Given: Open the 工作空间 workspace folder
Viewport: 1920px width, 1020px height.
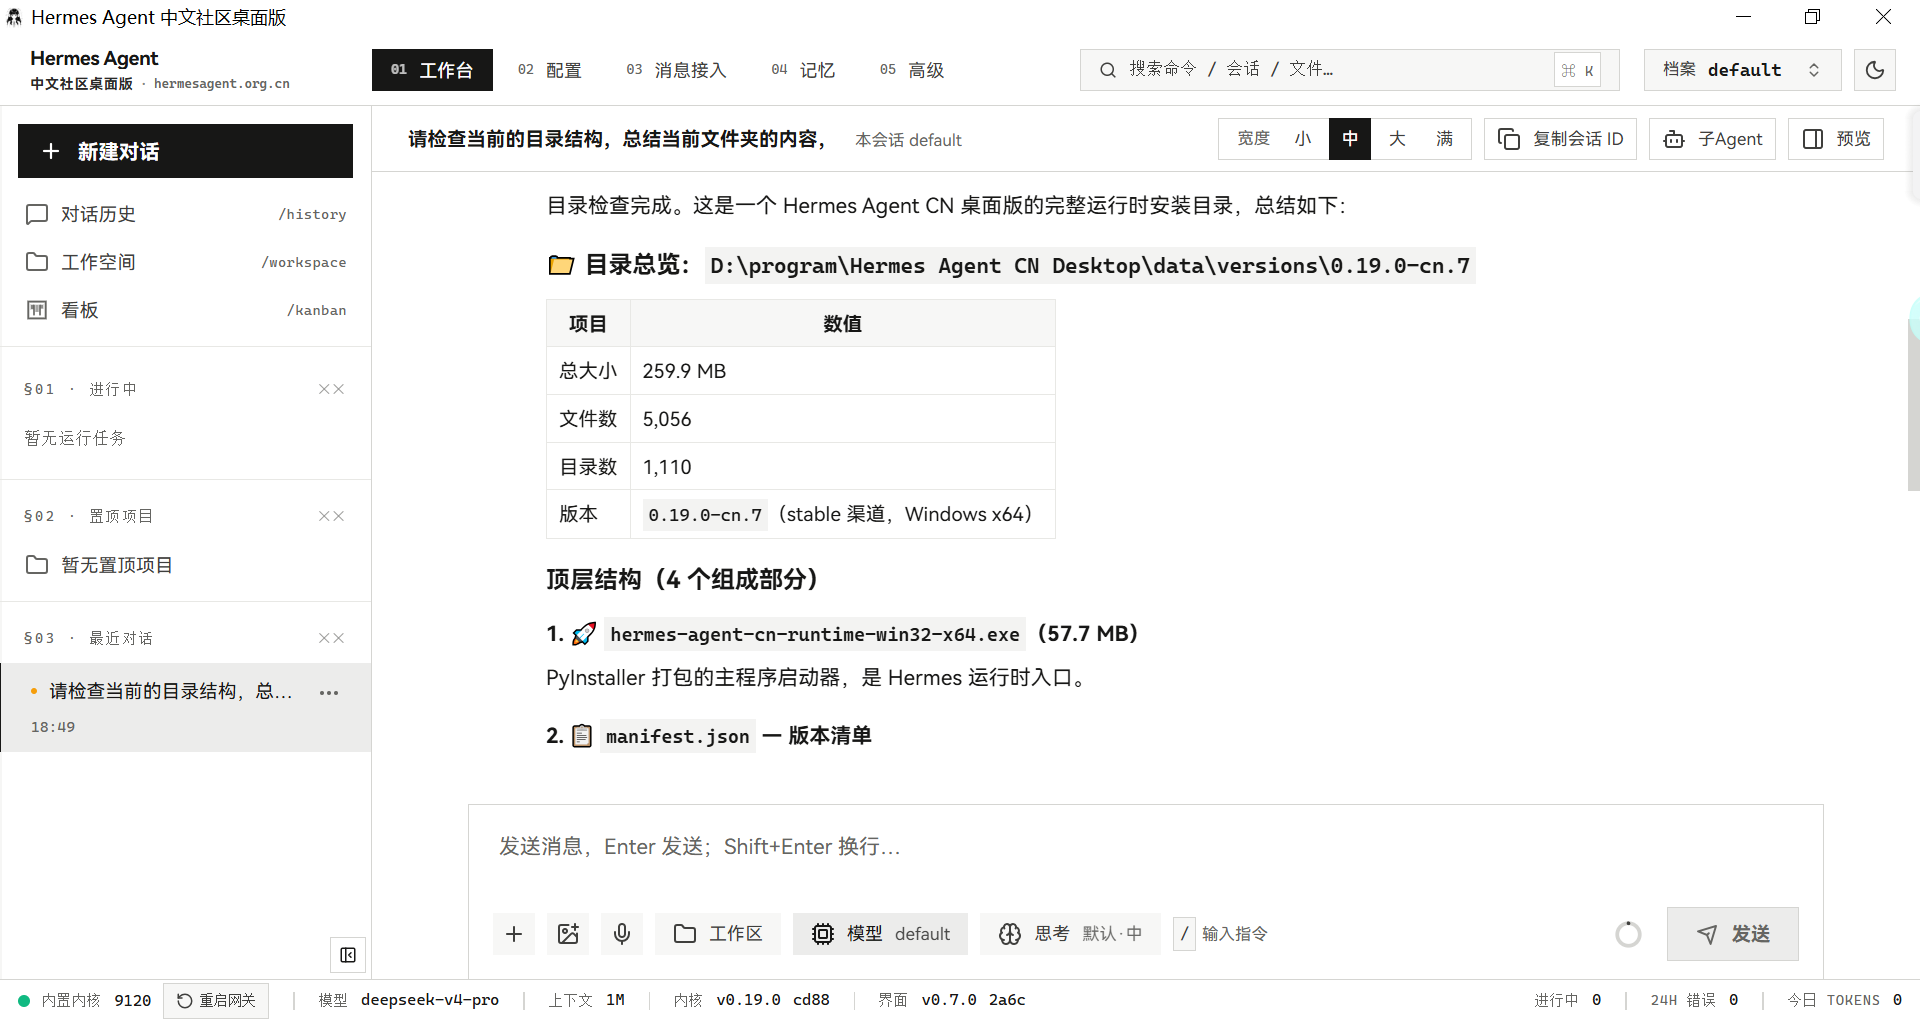Looking at the screenshot, I should pyautogui.click(x=186, y=262).
